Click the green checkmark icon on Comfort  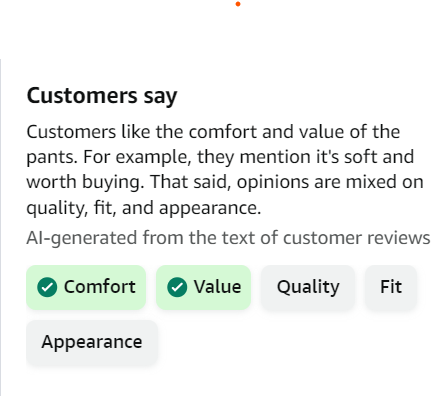[x=47, y=287]
